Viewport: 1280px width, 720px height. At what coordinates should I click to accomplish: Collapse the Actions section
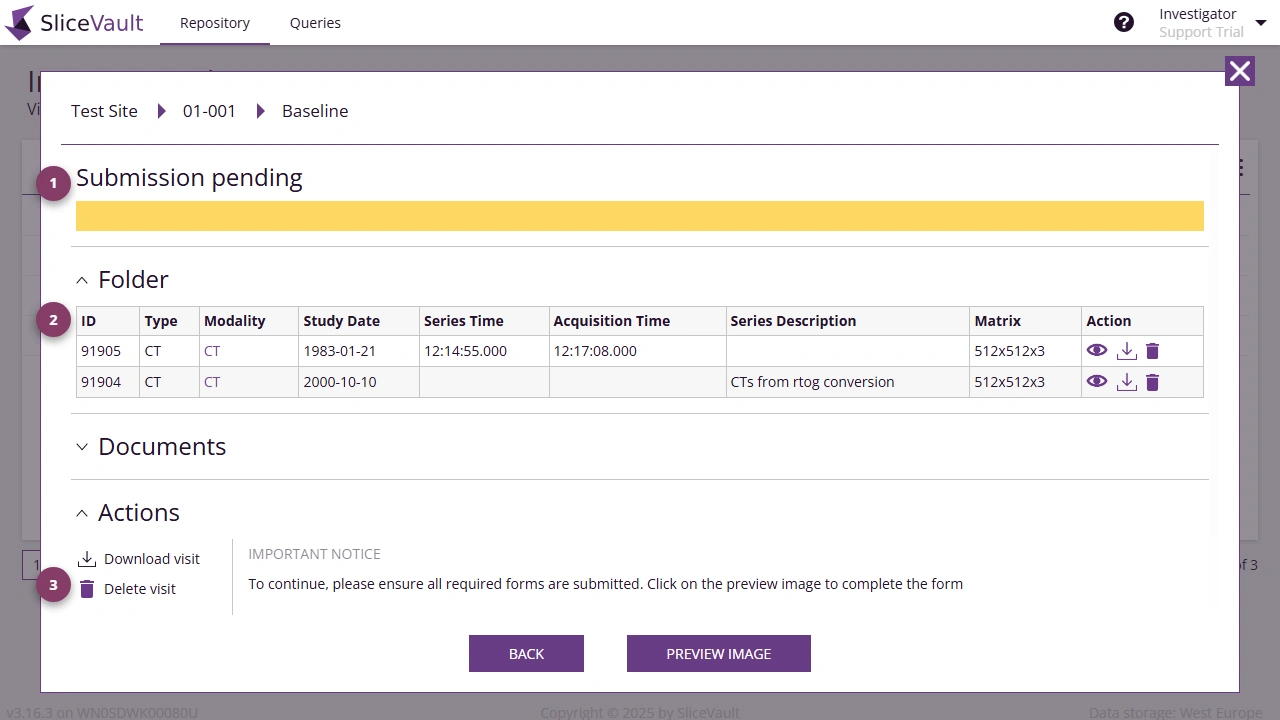(82, 513)
